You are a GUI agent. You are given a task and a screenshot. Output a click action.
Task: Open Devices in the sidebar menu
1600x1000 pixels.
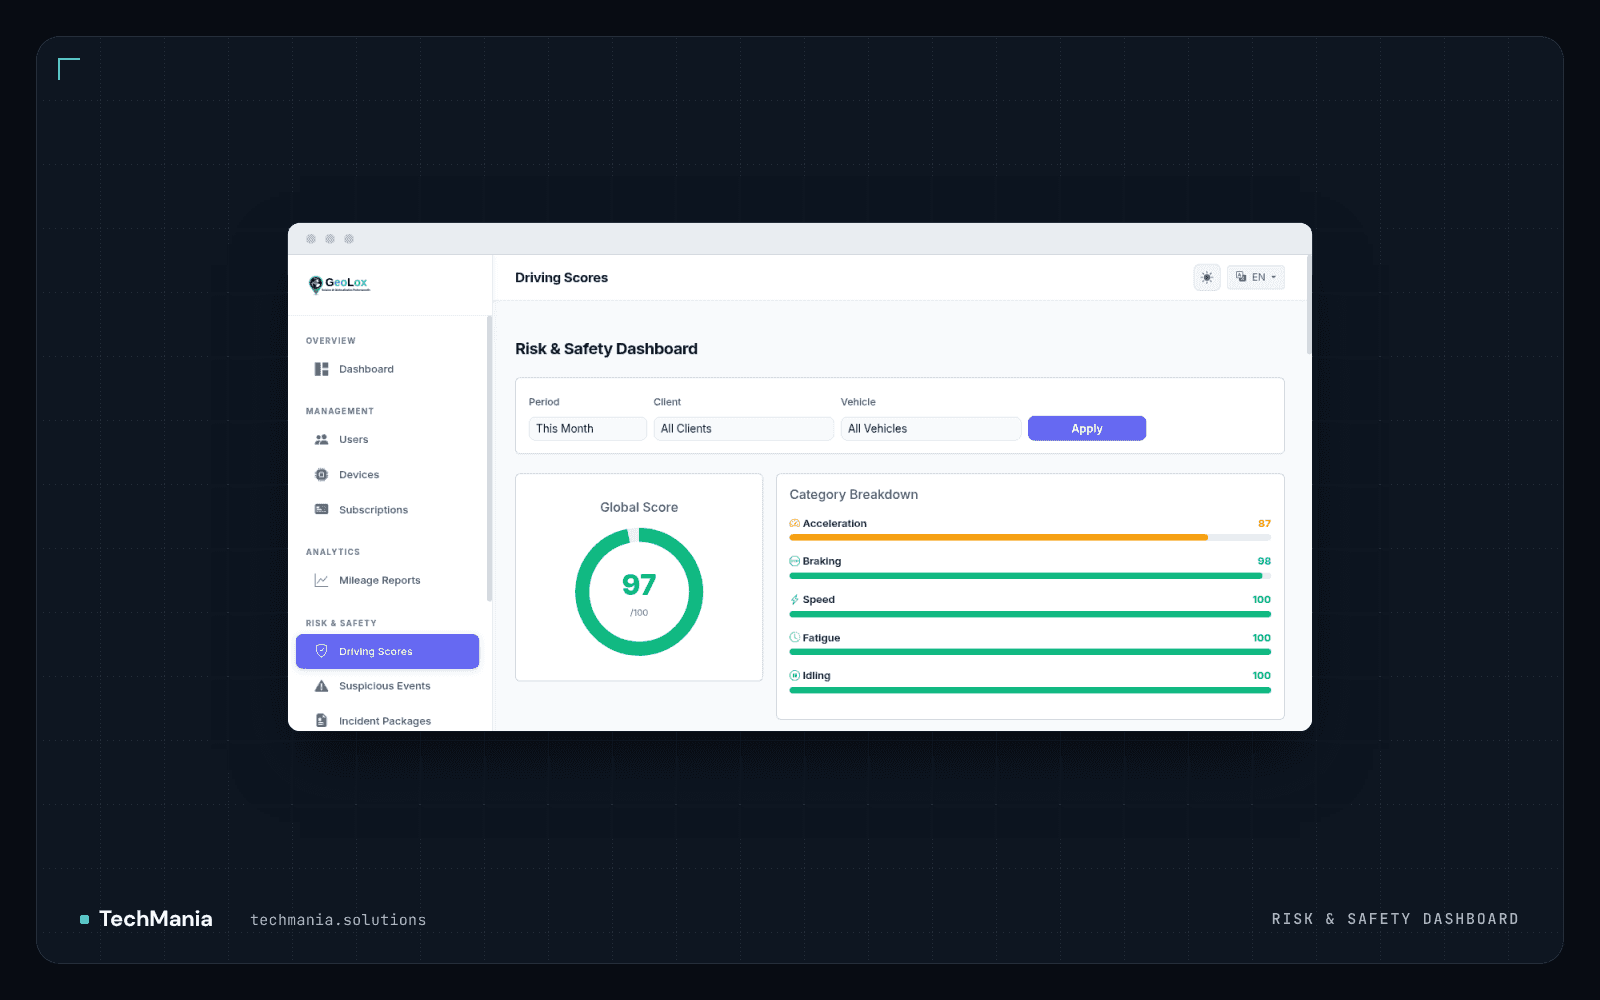[x=387, y=475]
